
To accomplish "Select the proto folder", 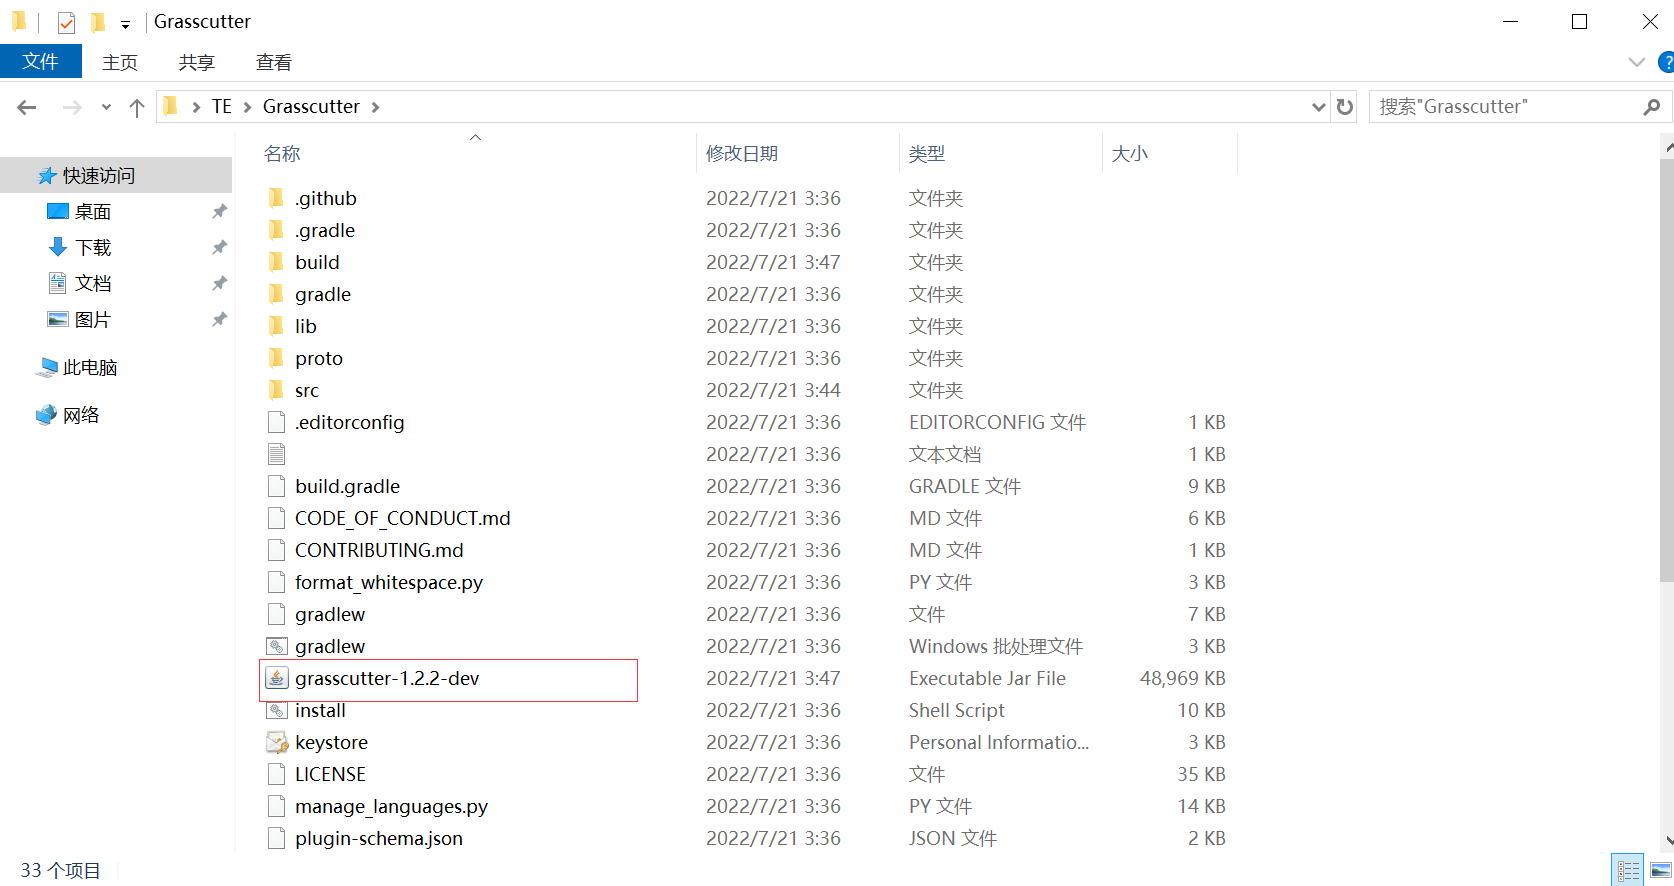I will coord(319,358).
